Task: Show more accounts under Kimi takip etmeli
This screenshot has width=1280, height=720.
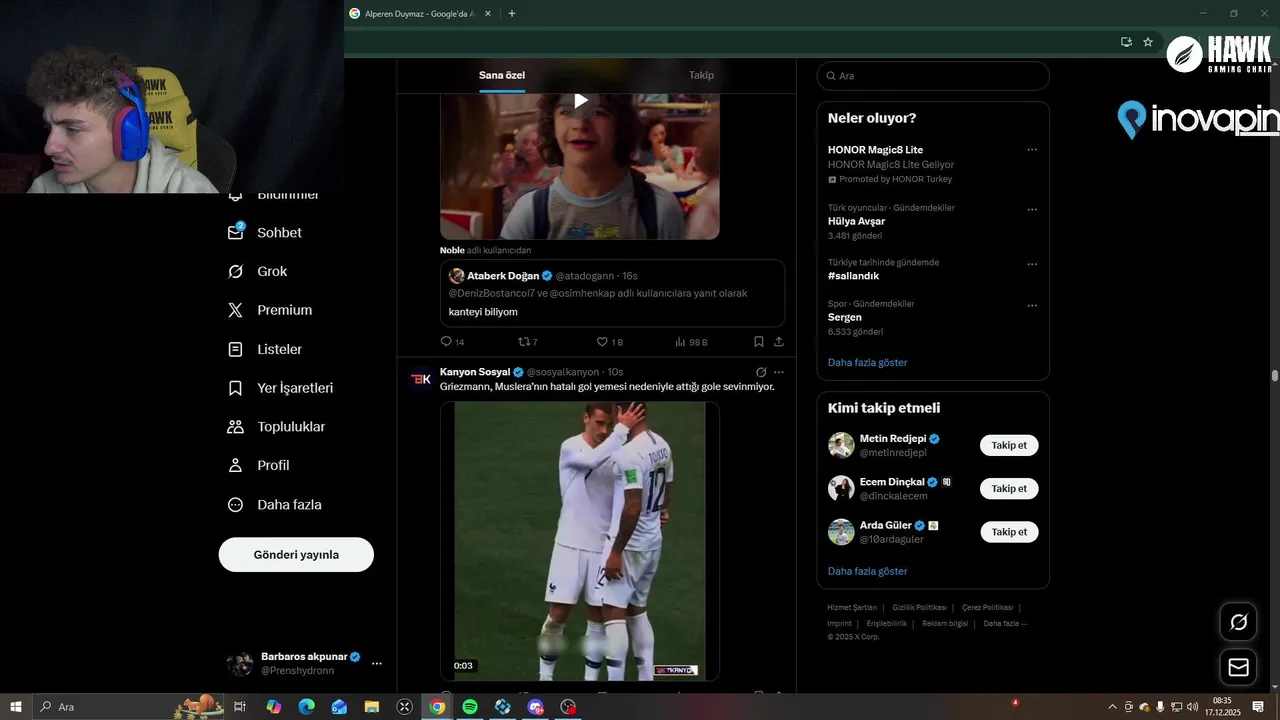Action: pyautogui.click(x=867, y=571)
